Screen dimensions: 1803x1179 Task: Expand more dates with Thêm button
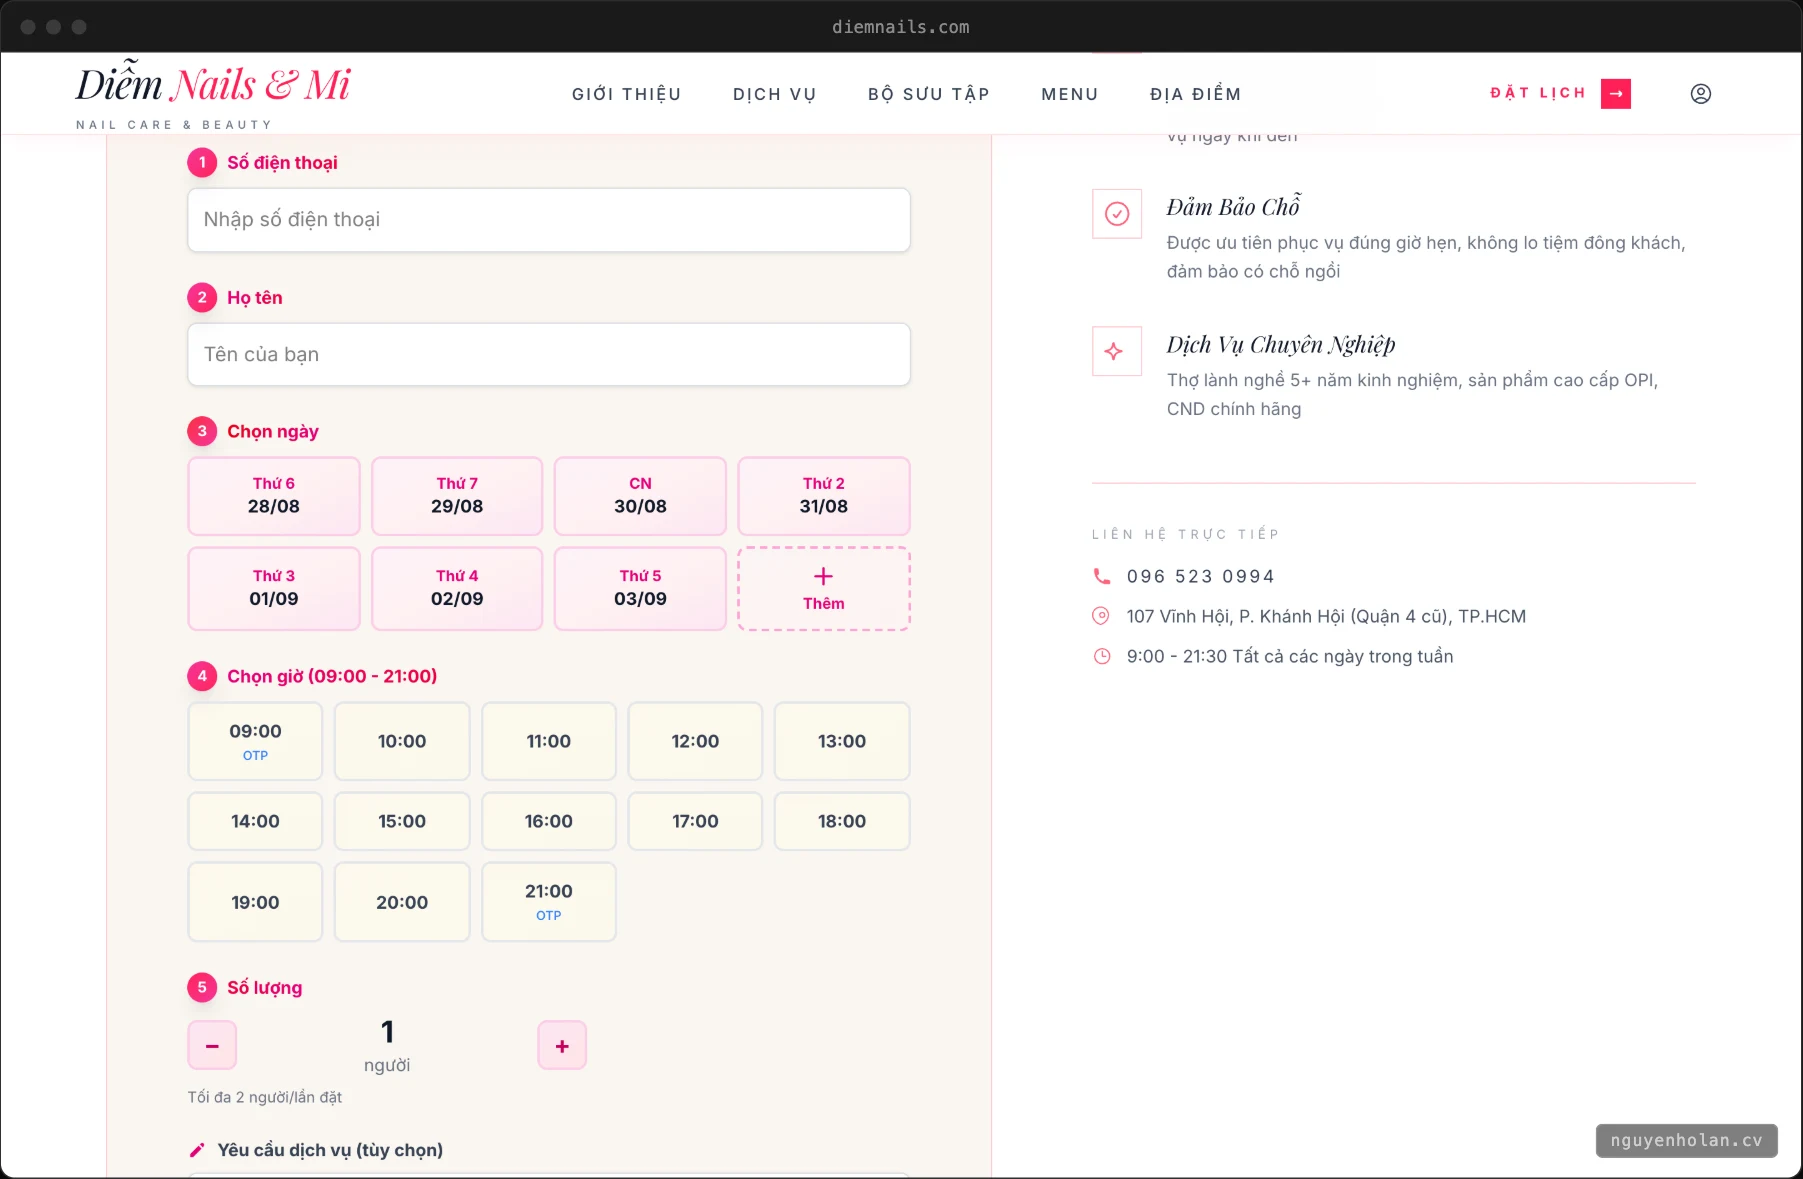[x=824, y=588]
